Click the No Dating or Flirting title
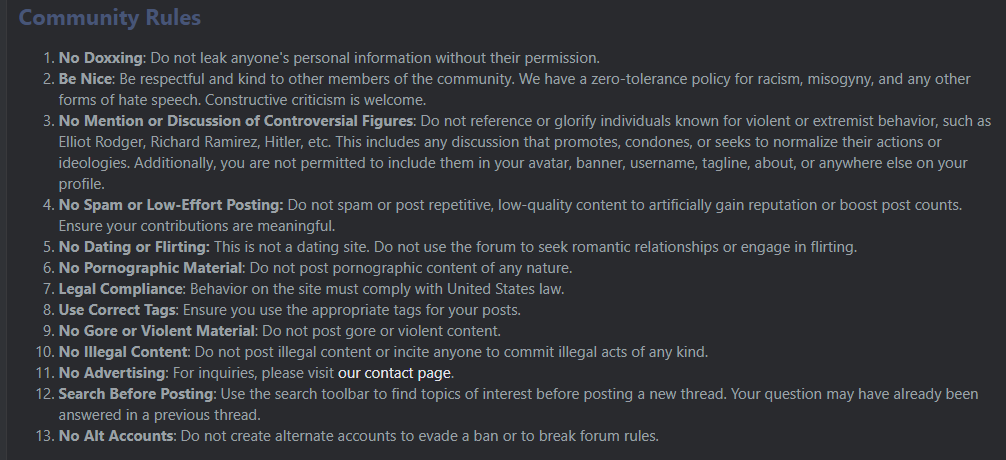1006x460 pixels. [x=134, y=247]
